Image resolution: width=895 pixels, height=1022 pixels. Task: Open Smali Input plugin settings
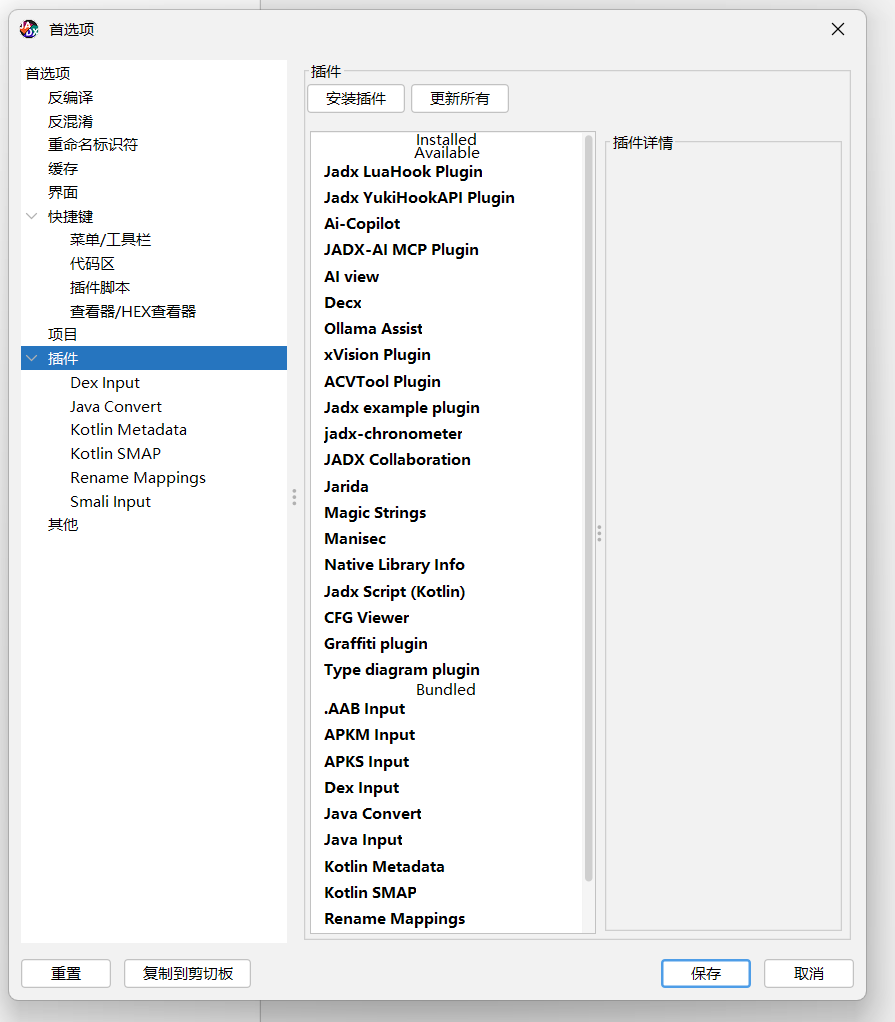click(x=110, y=502)
